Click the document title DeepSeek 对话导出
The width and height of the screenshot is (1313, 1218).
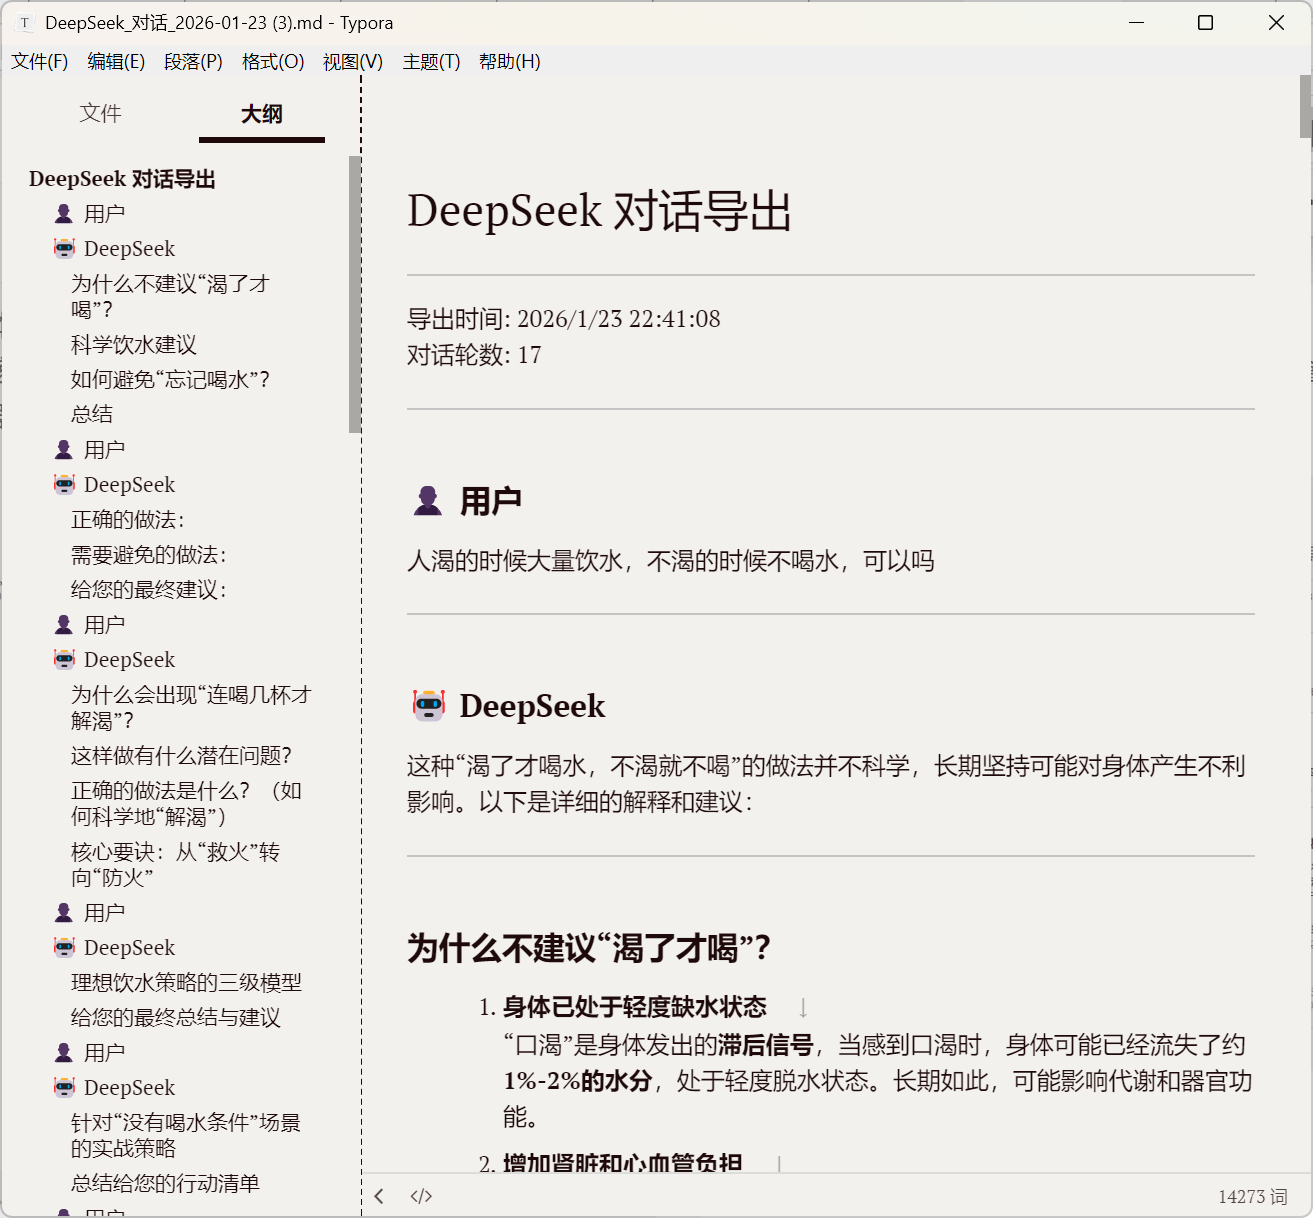coord(600,212)
